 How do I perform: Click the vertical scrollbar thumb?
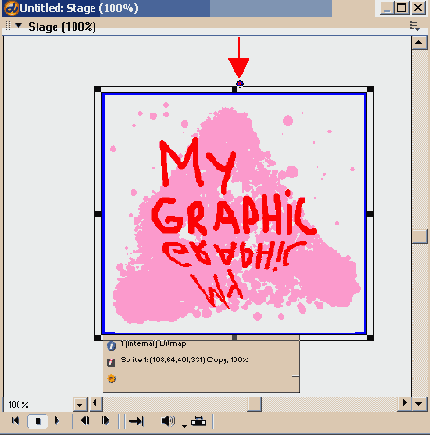coord(419,237)
